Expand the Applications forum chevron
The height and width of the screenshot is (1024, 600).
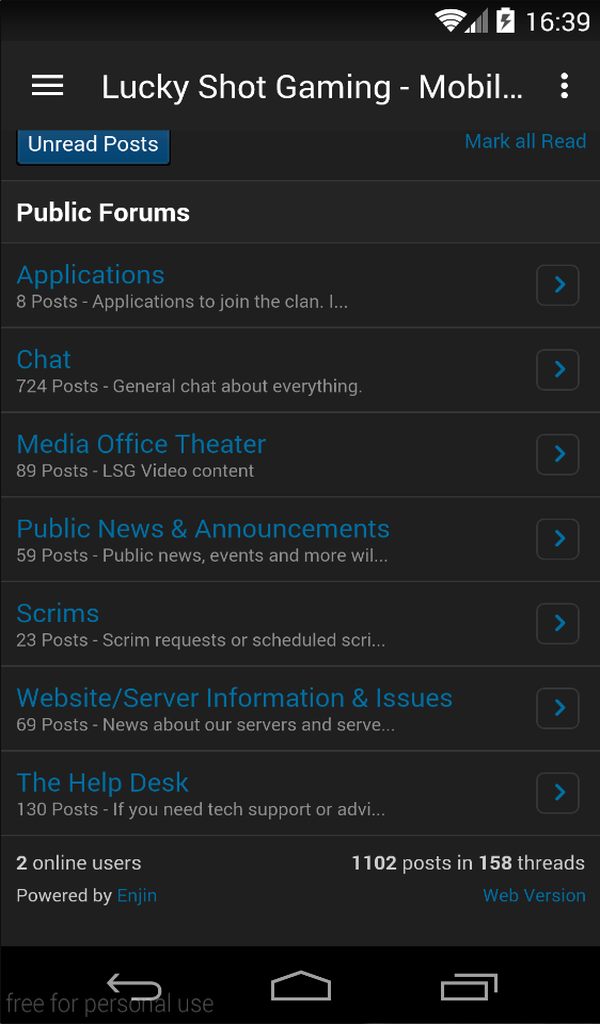[x=558, y=285]
